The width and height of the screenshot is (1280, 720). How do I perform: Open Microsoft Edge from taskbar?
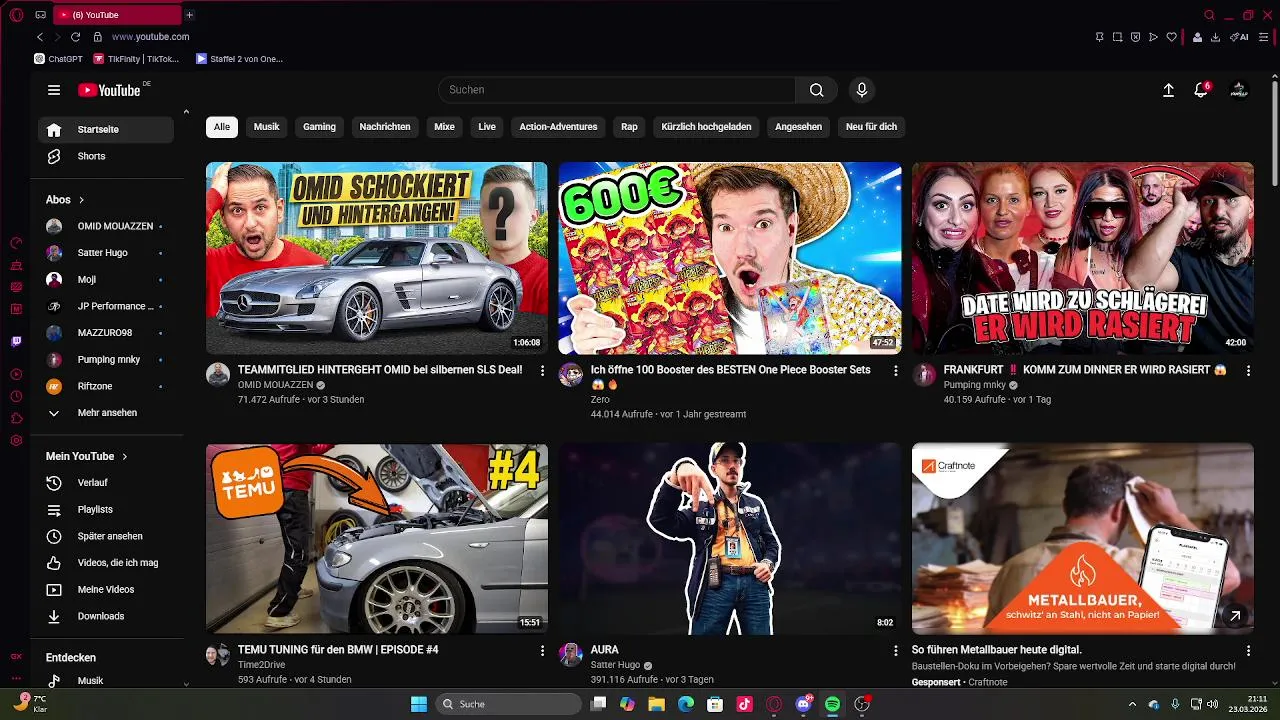point(686,704)
